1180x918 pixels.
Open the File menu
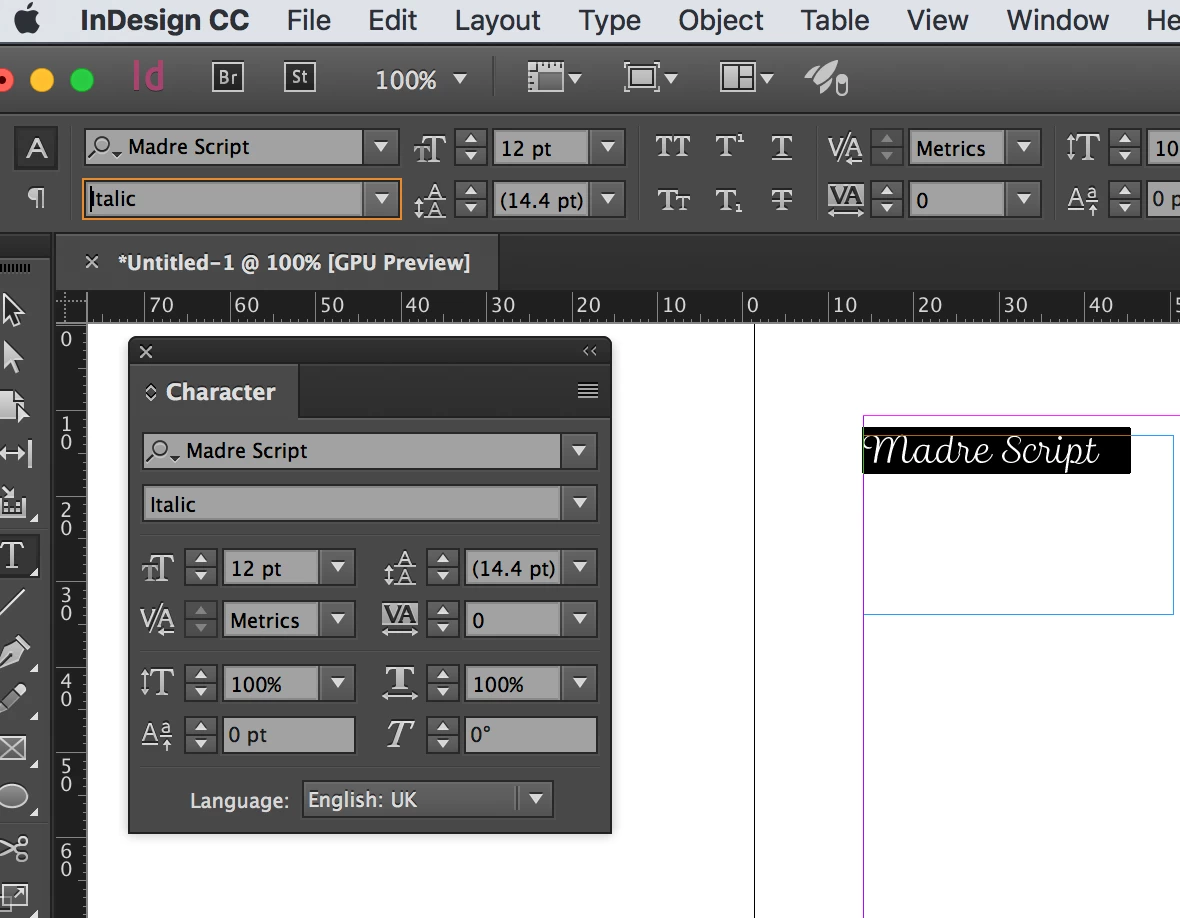tap(309, 20)
